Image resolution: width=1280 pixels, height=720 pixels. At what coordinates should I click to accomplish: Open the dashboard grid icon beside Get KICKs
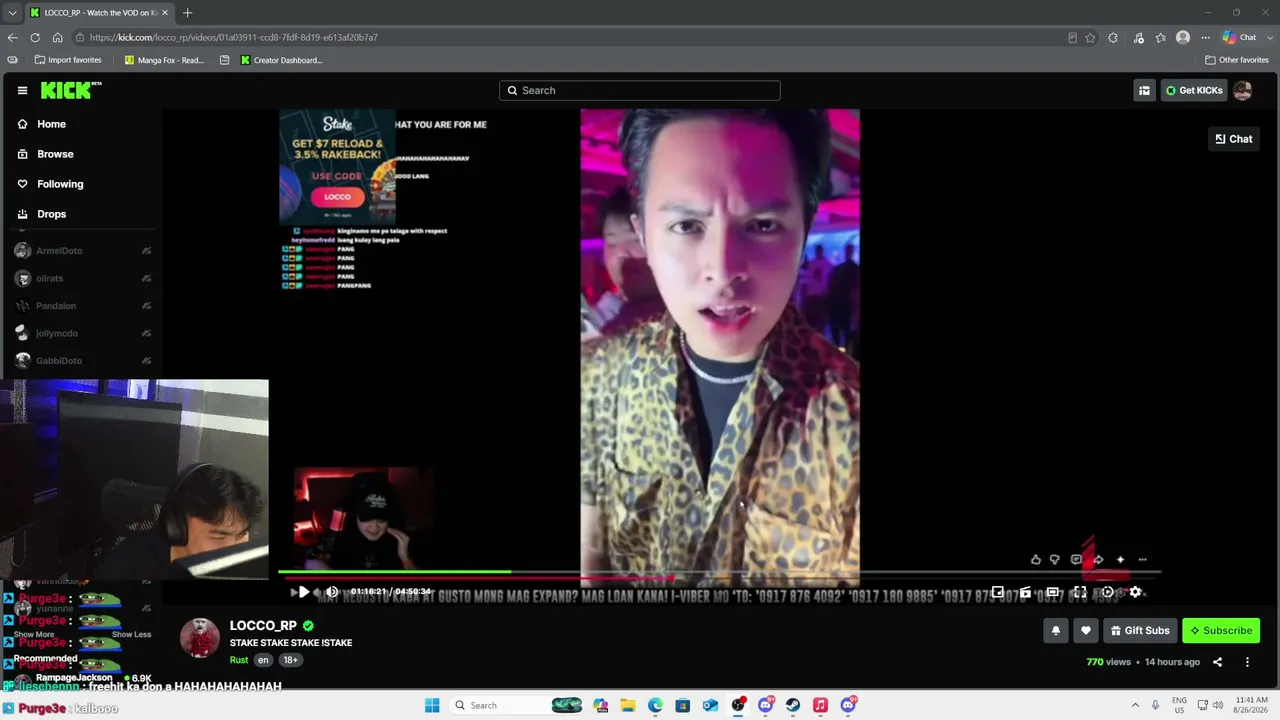1144,90
